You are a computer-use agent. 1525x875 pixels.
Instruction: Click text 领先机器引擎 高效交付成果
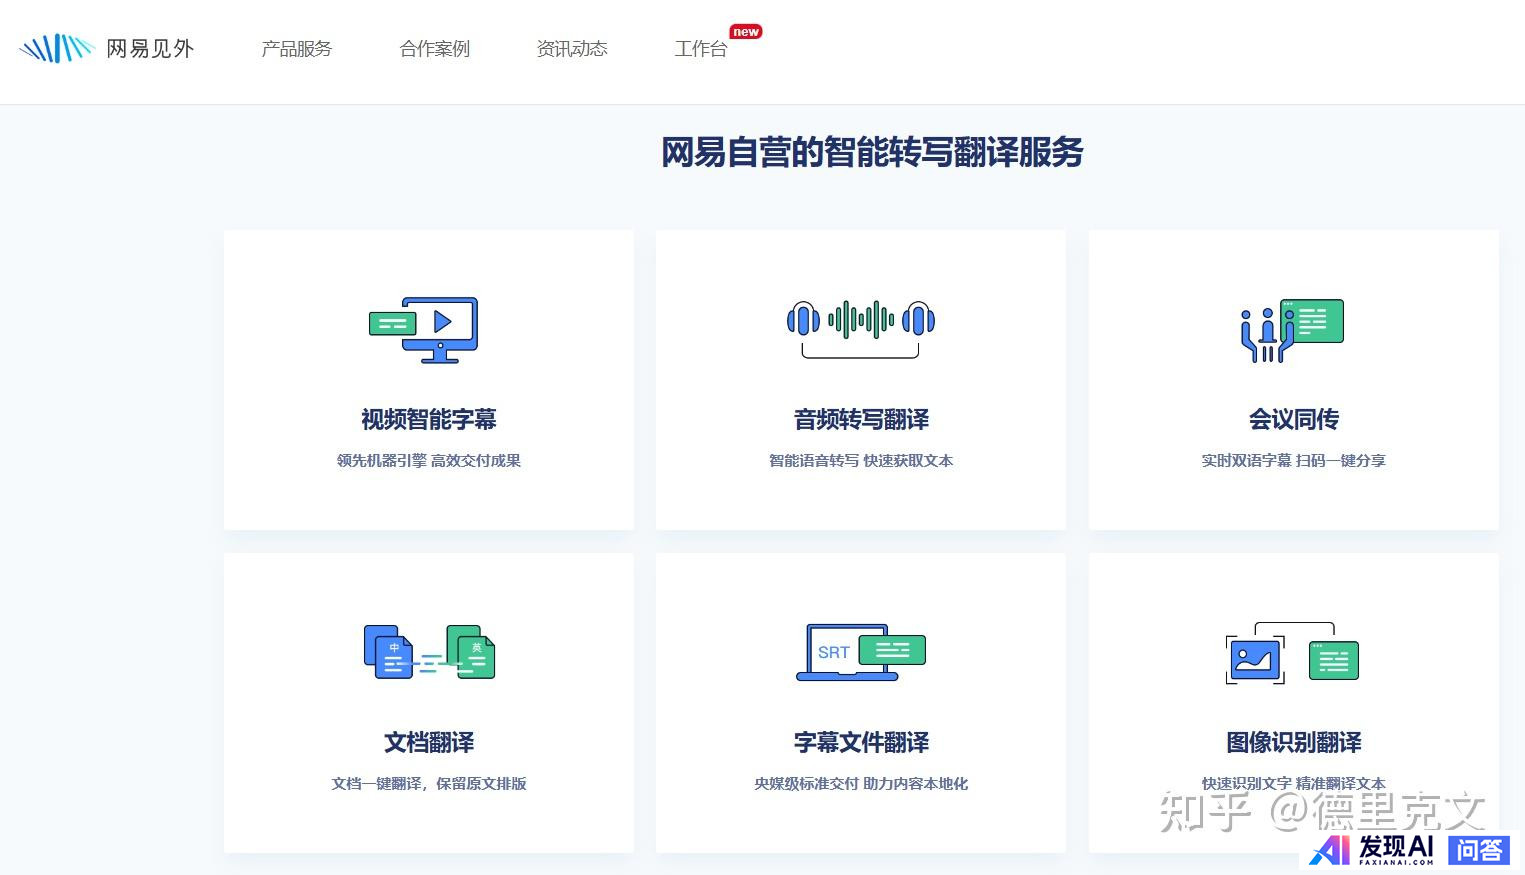[x=429, y=461]
